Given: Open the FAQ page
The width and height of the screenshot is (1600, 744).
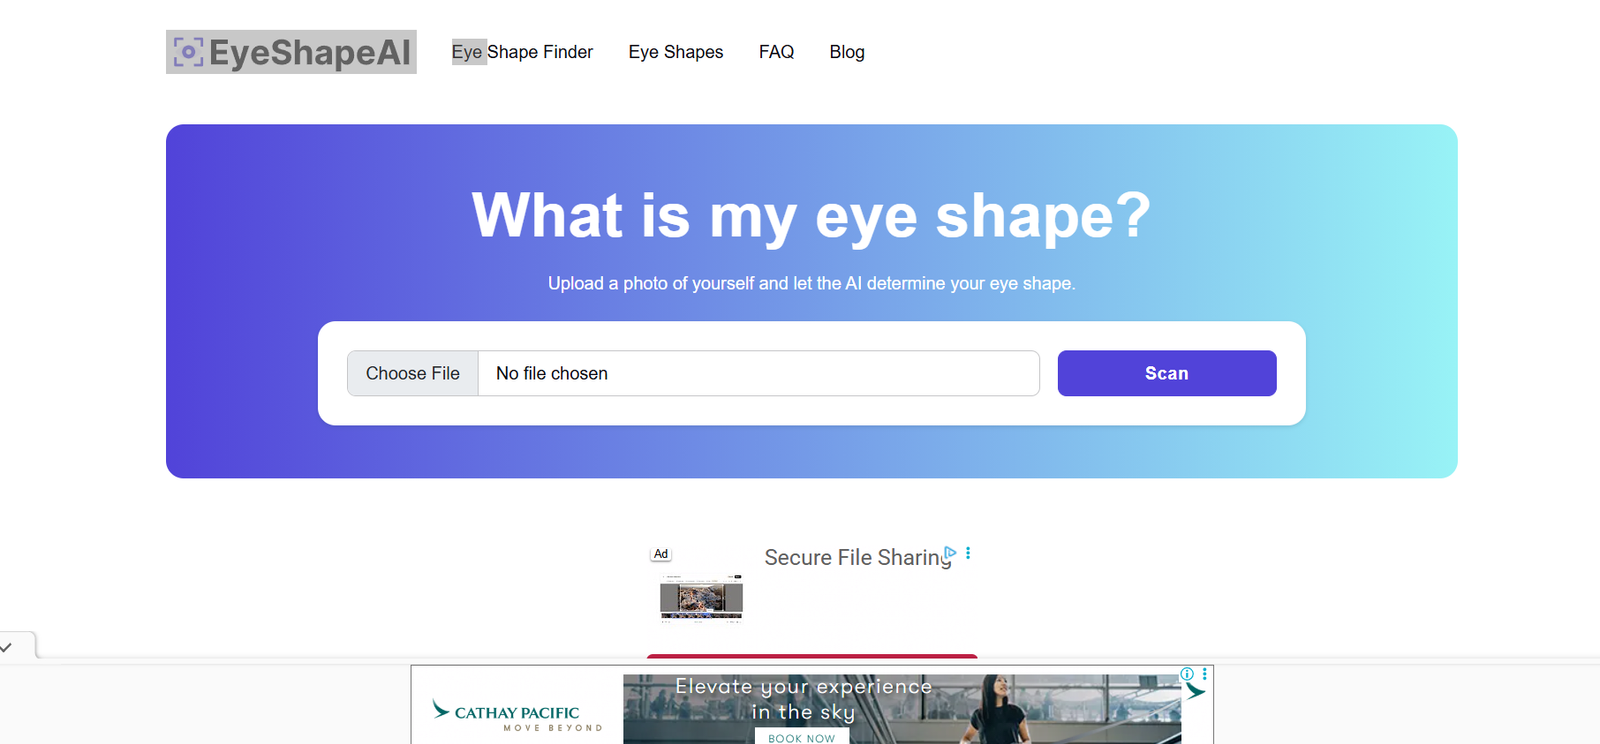Looking at the screenshot, I should (x=776, y=52).
